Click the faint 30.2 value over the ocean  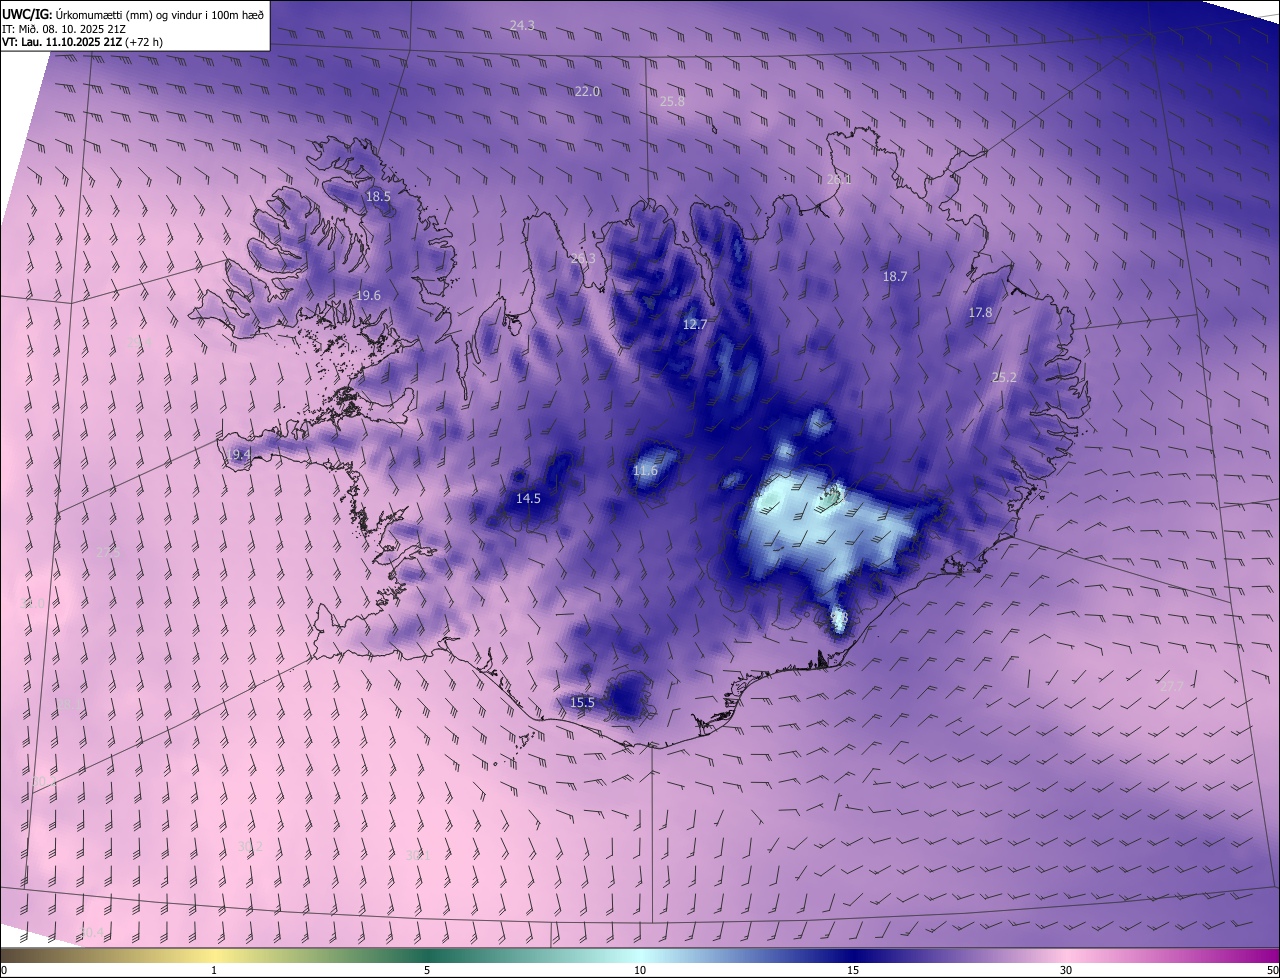pyautogui.click(x=251, y=846)
